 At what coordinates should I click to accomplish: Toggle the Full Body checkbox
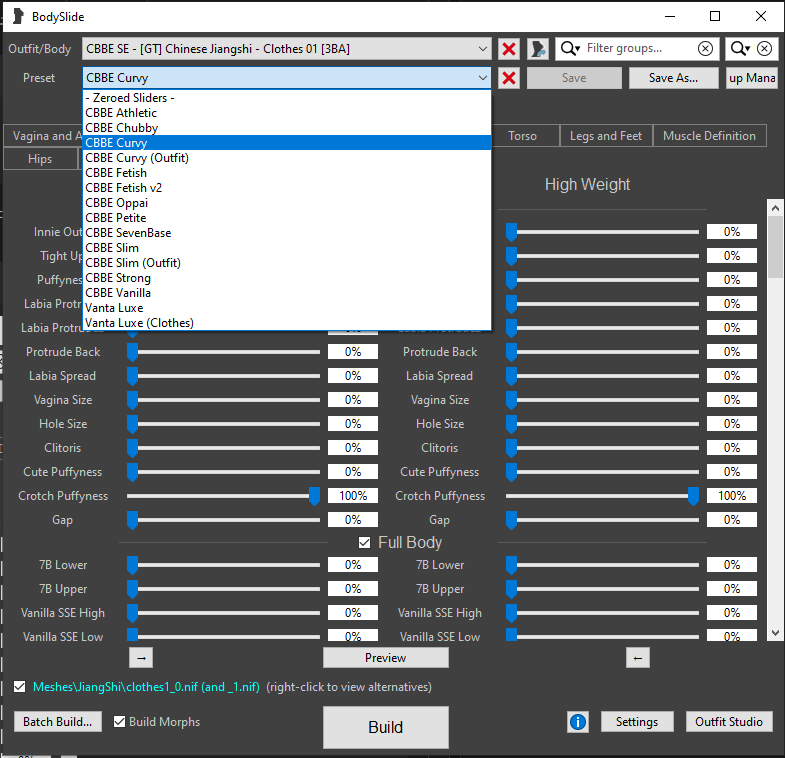(364, 542)
